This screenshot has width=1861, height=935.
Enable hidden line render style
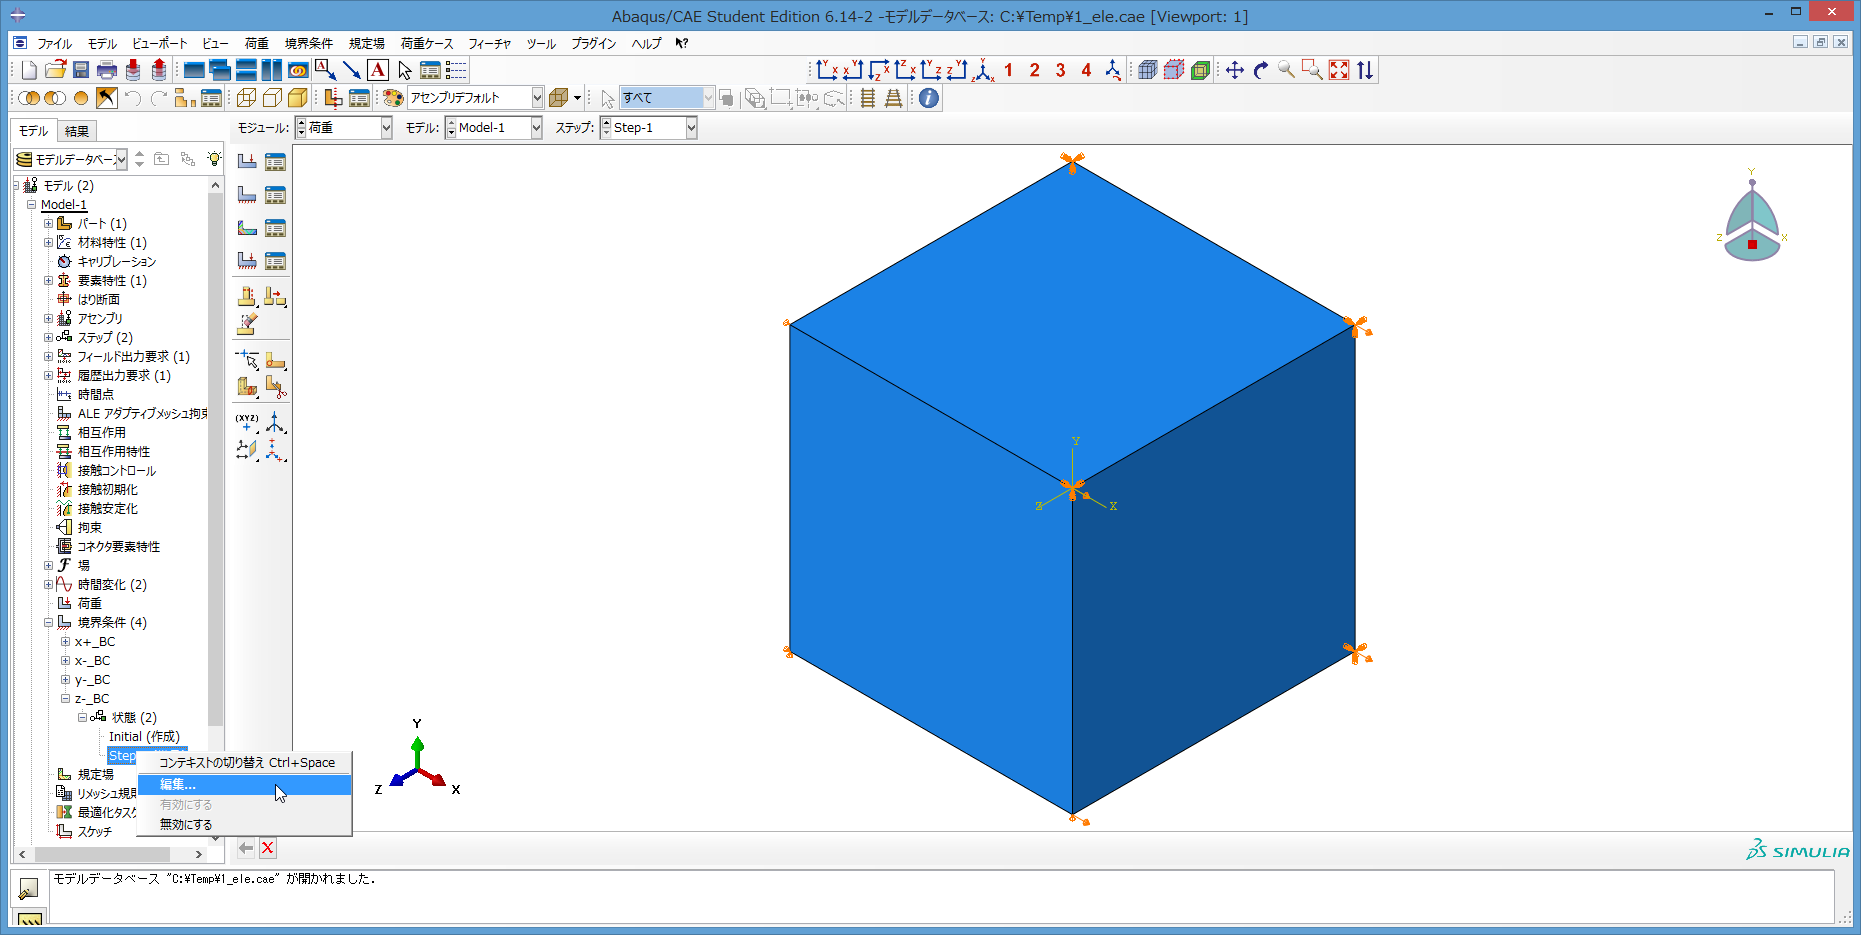(272, 98)
